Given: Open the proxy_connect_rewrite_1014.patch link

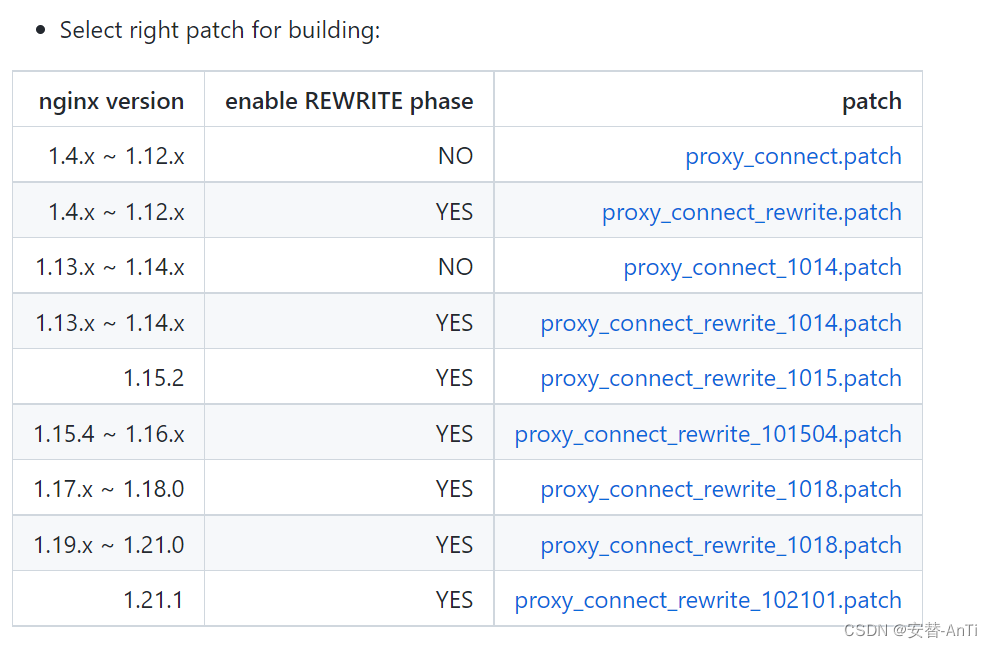Looking at the screenshot, I should [x=721, y=323].
